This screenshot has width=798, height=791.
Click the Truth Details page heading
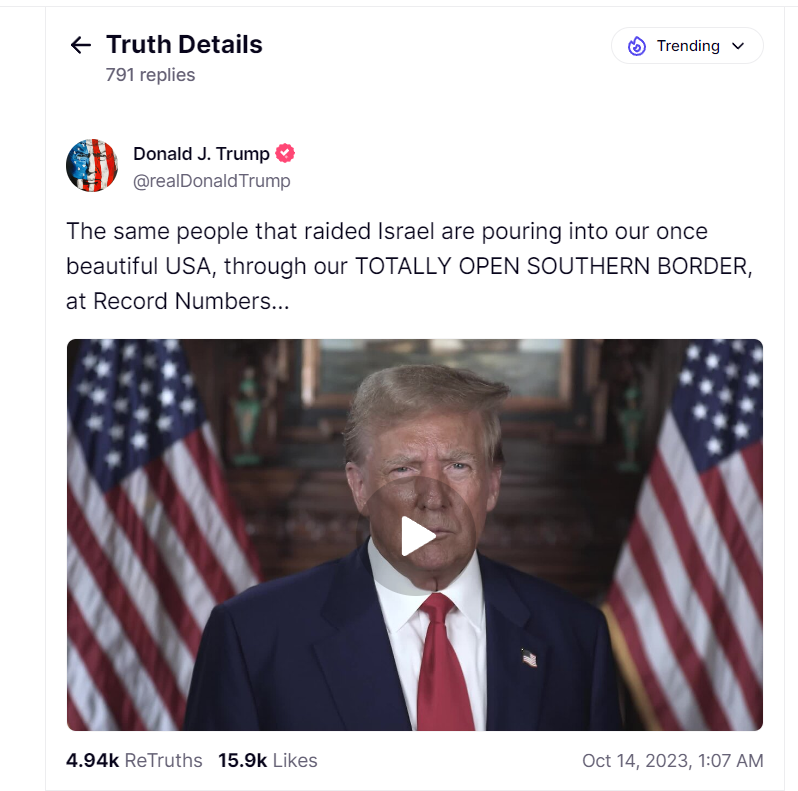tap(184, 44)
